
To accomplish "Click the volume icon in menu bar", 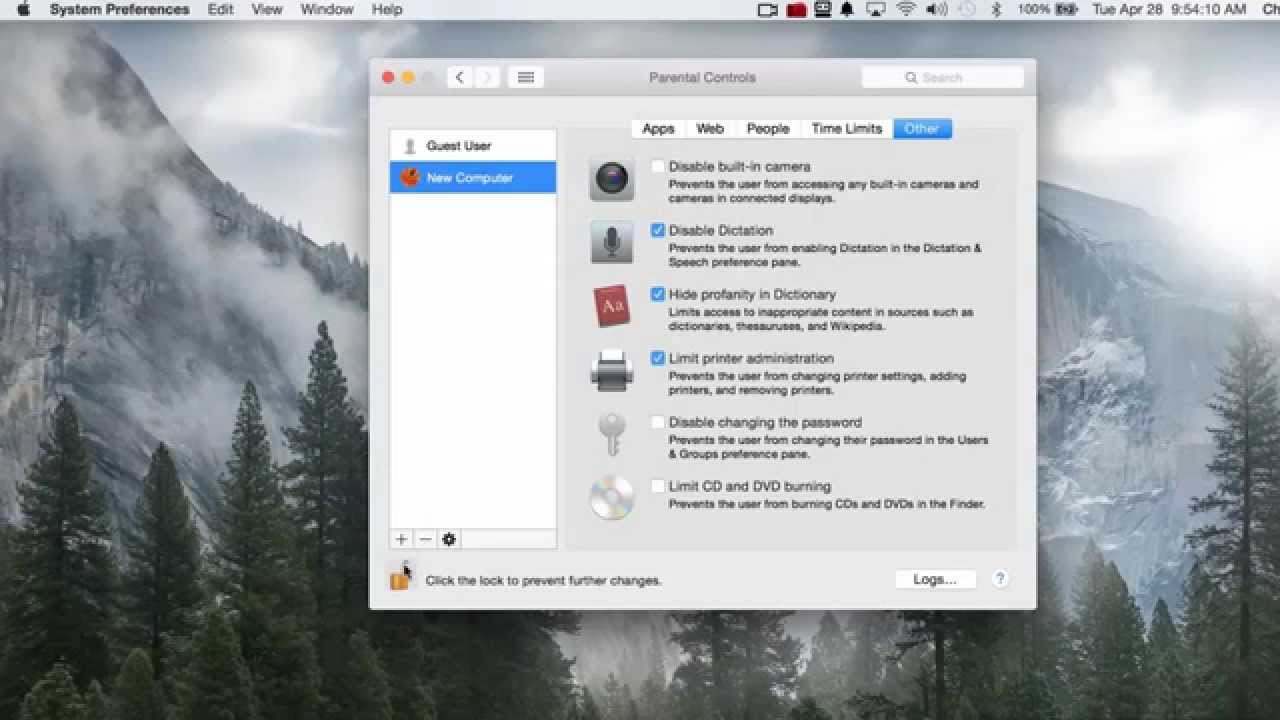I will [936, 10].
